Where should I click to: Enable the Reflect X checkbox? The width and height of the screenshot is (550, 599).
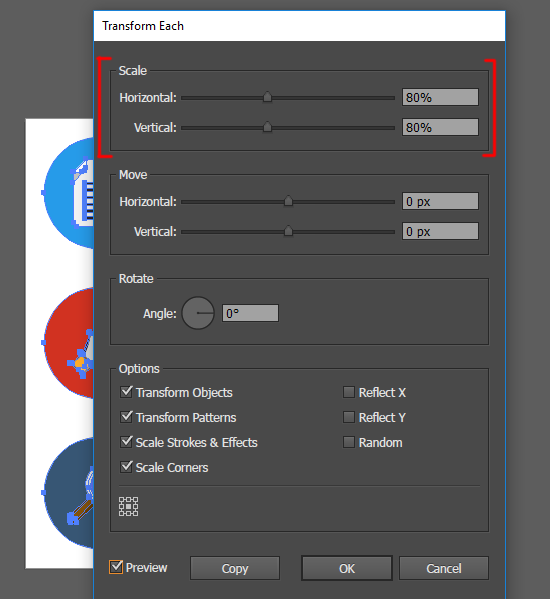click(348, 392)
